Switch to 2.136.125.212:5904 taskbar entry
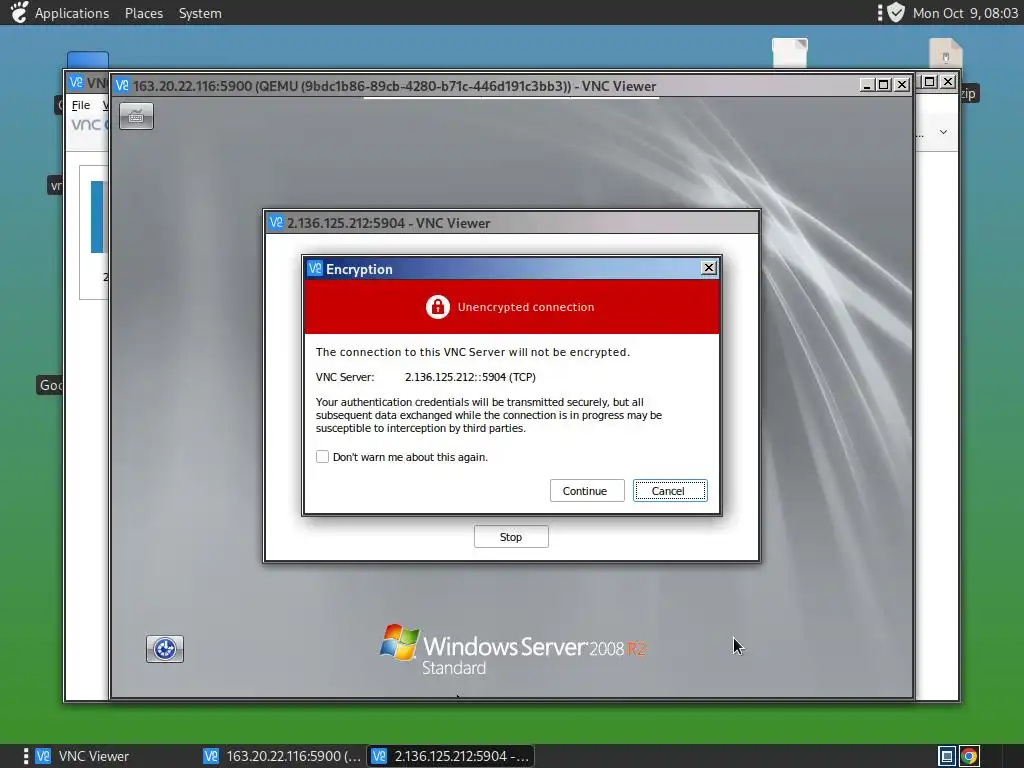1024x768 pixels. click(x=451, y=756)
